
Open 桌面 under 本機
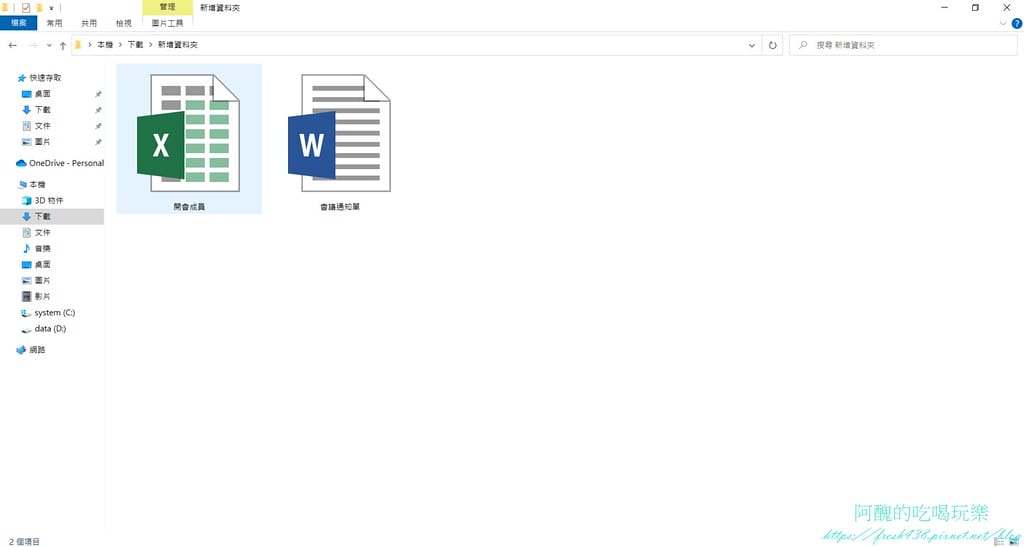click(x=42, y=264)
